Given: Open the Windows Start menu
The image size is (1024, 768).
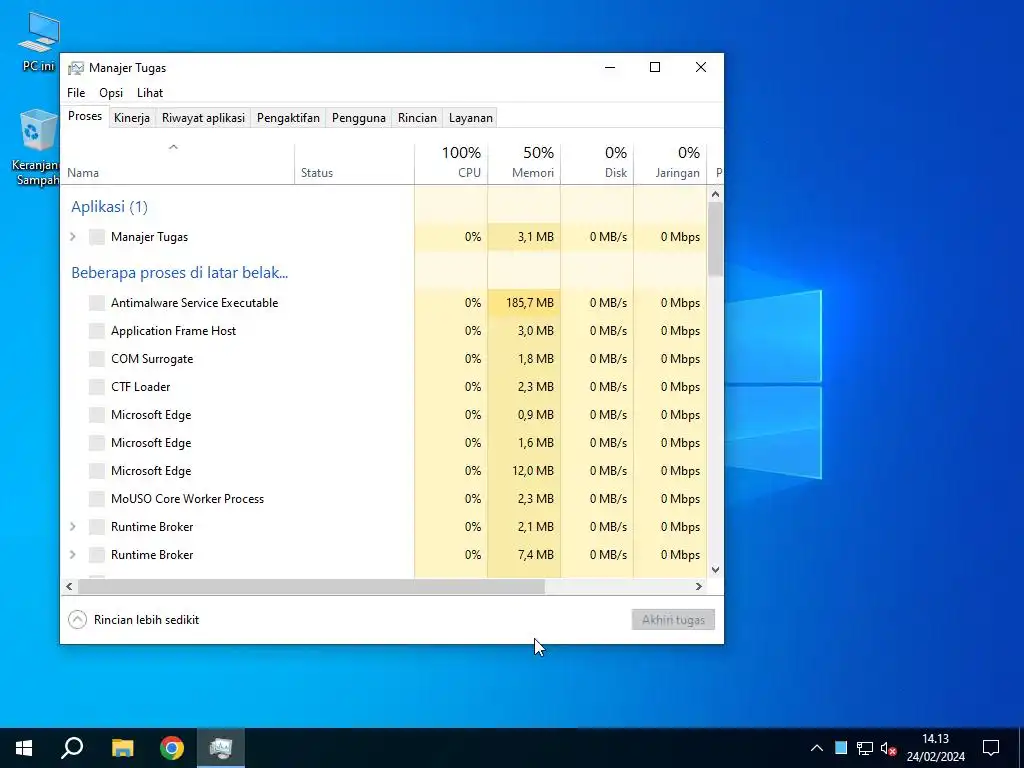Looking at the screenshot, I should (x=24, y=748).
